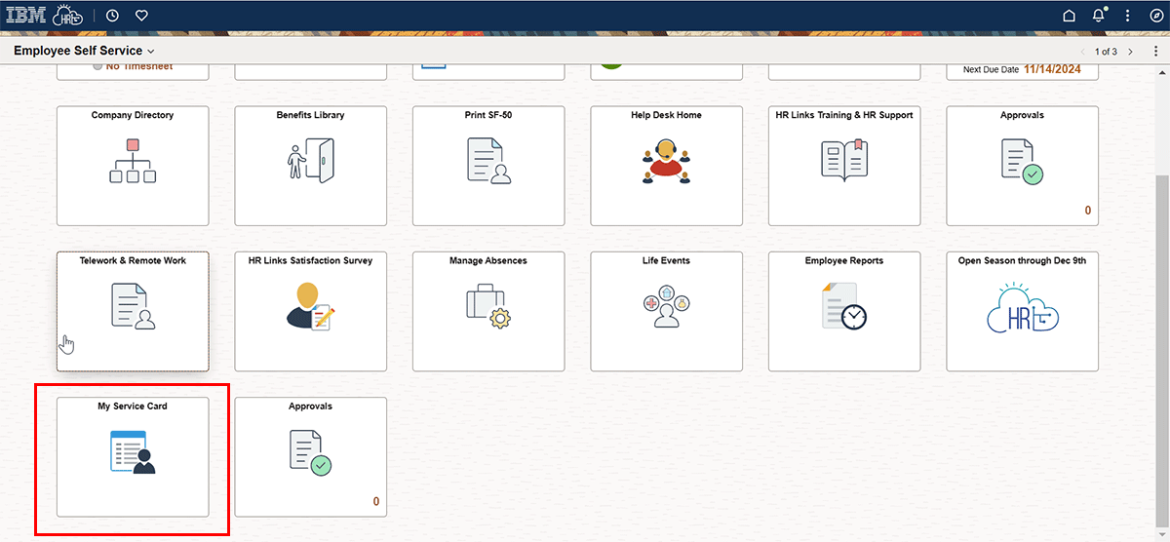Go to the next homepage page arrow

1131,51
